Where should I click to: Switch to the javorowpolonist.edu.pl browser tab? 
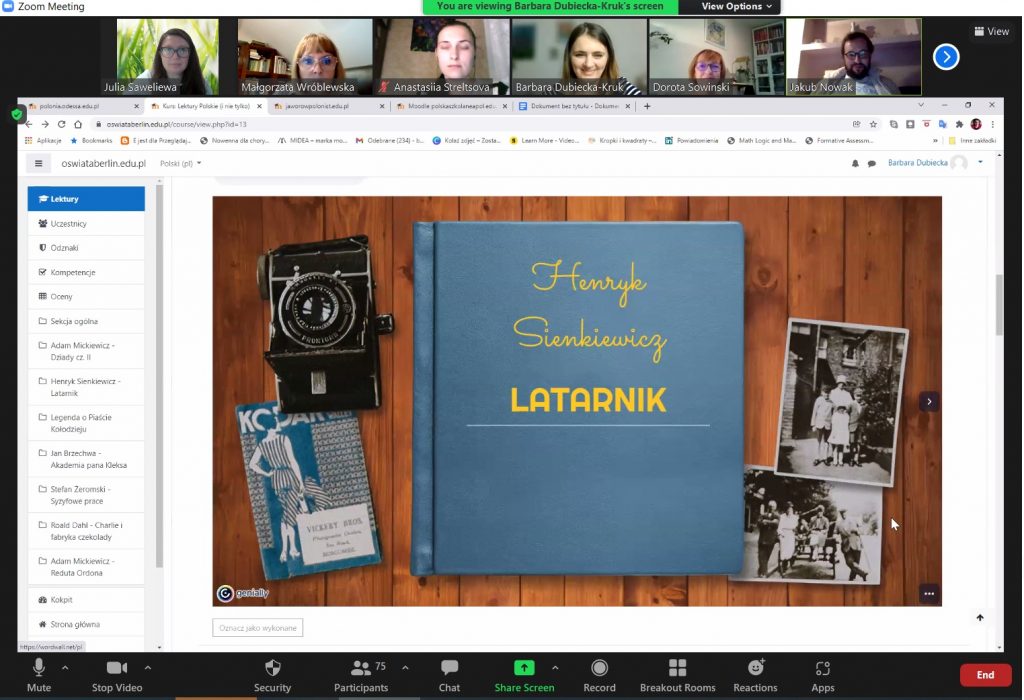pyautogui.click(x=320, y=106)
